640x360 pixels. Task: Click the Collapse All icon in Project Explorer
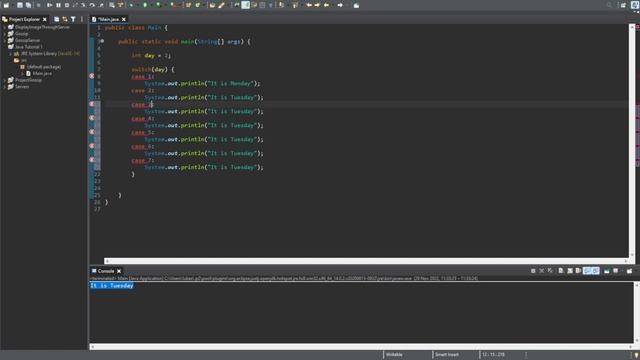pos(56,19)
